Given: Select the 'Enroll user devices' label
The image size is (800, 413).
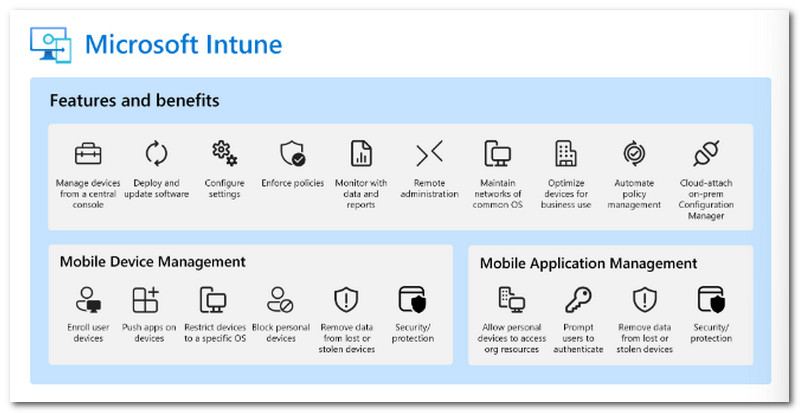Looking at the screenshot, I should tap(88, 333).
